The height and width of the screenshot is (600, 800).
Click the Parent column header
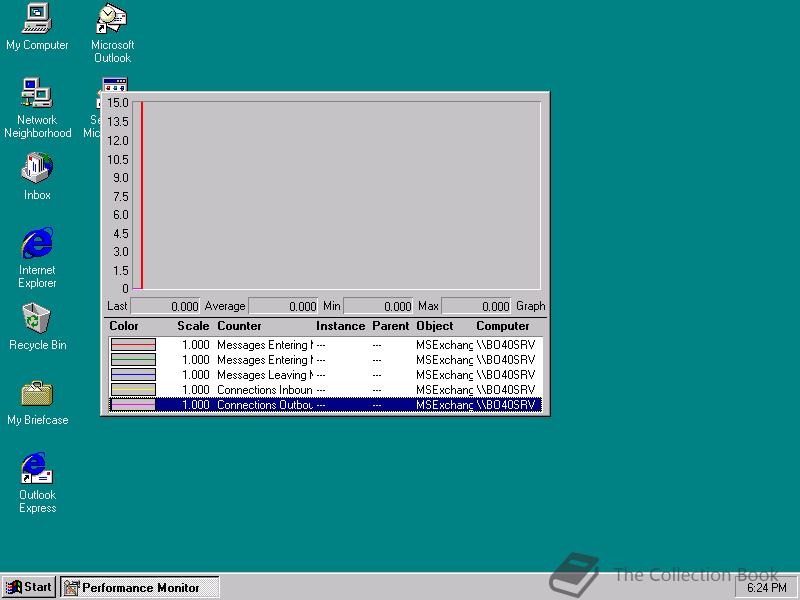click(x=390, y=326)
